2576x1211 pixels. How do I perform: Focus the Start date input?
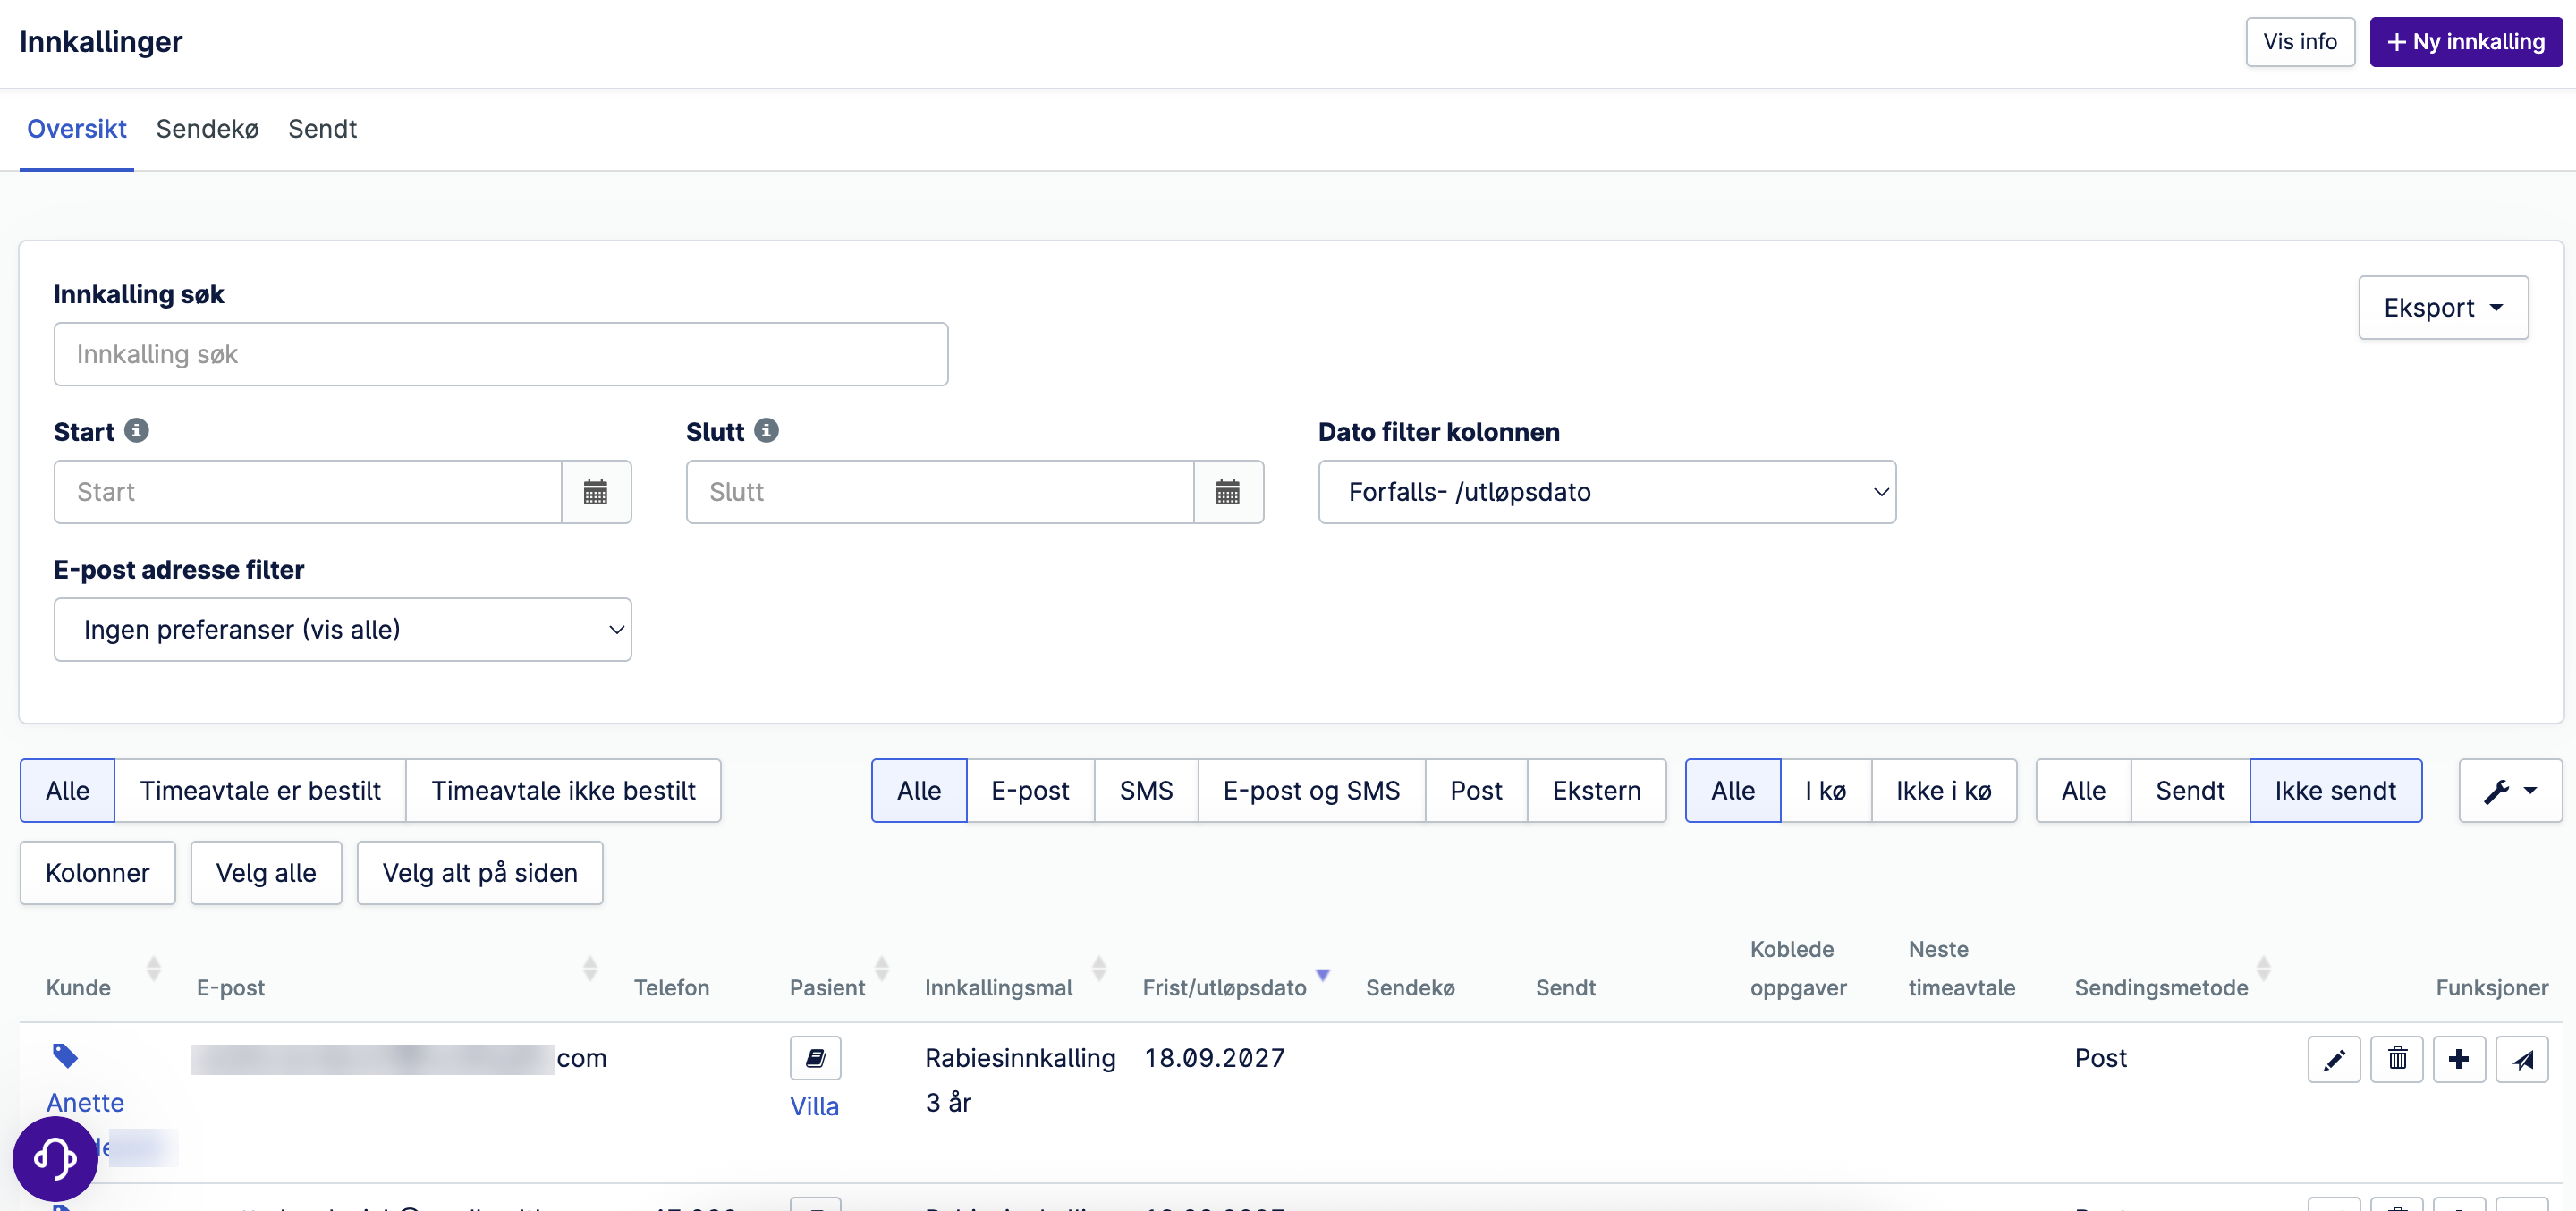pos(308,492)
